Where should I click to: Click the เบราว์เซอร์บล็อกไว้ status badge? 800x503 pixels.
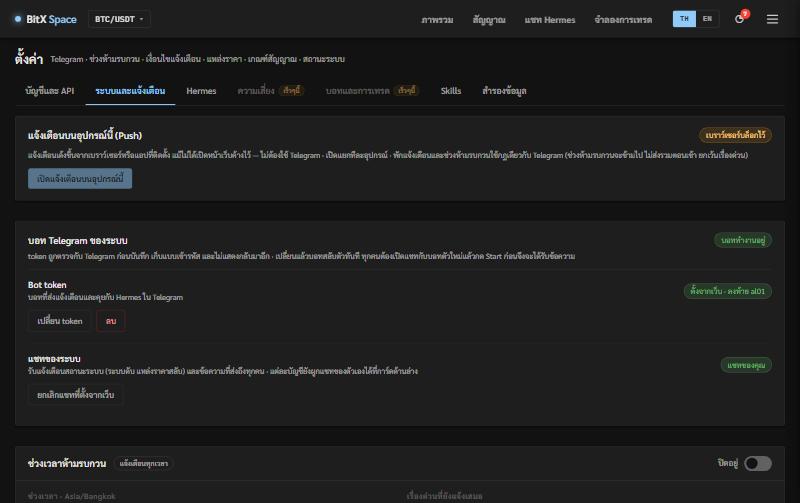tap(735, 135)
